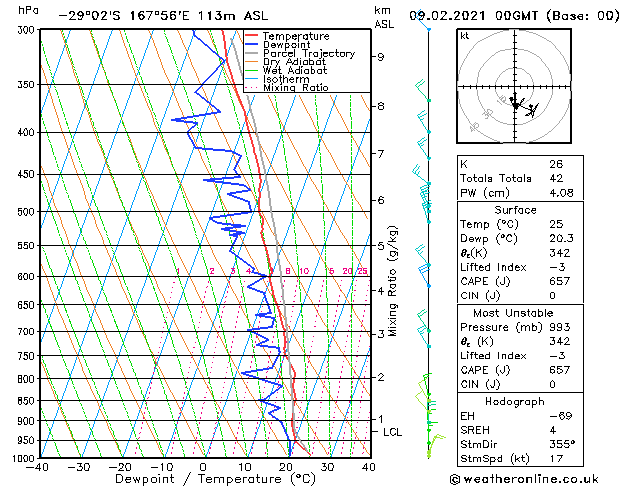629x486 pixels.
Task: Click the 550 pressure level label
Action: tap(28, 245)
